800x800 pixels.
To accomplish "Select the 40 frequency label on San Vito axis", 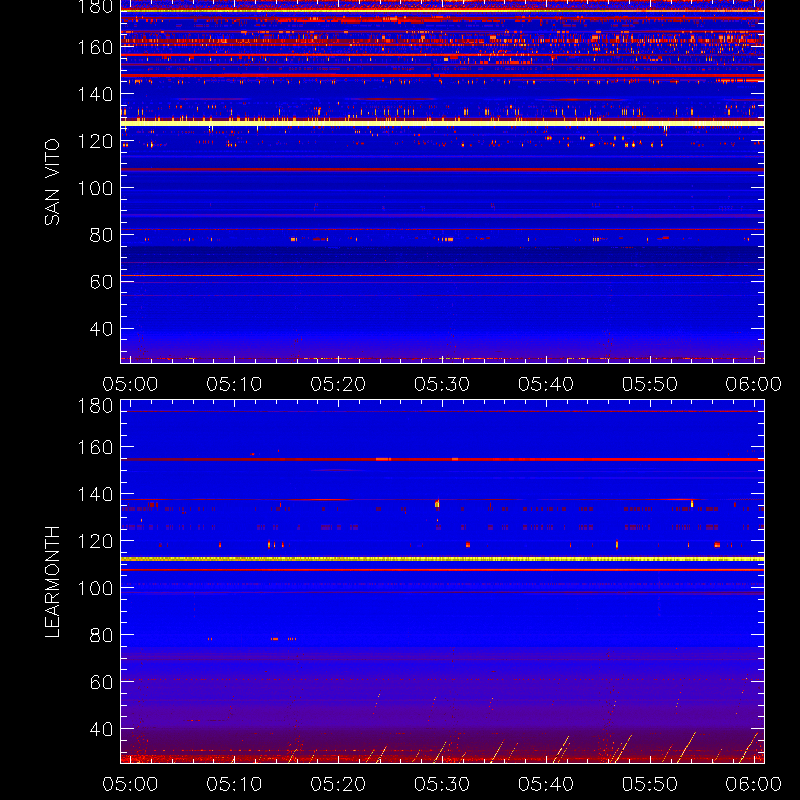I will click(101, 329).
